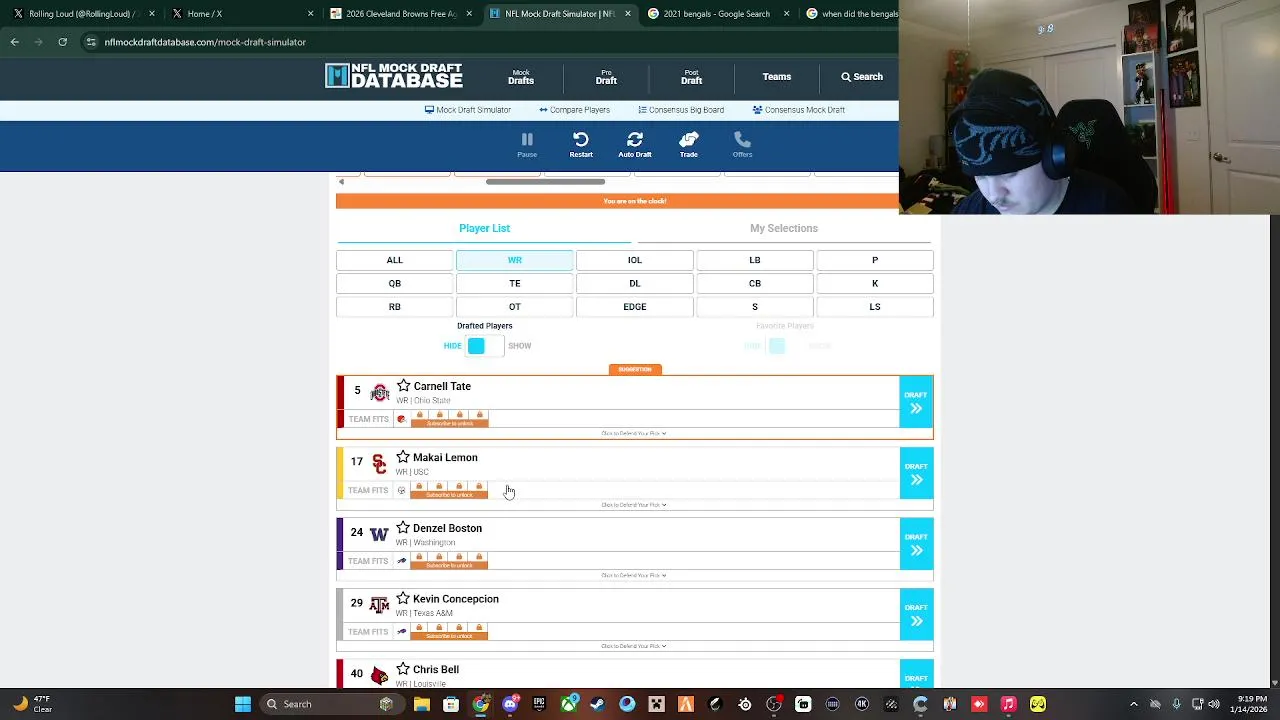Open weather widget 47°F Clear
The width and height of the screenshot is (1280, 720).
coord(35,704)
